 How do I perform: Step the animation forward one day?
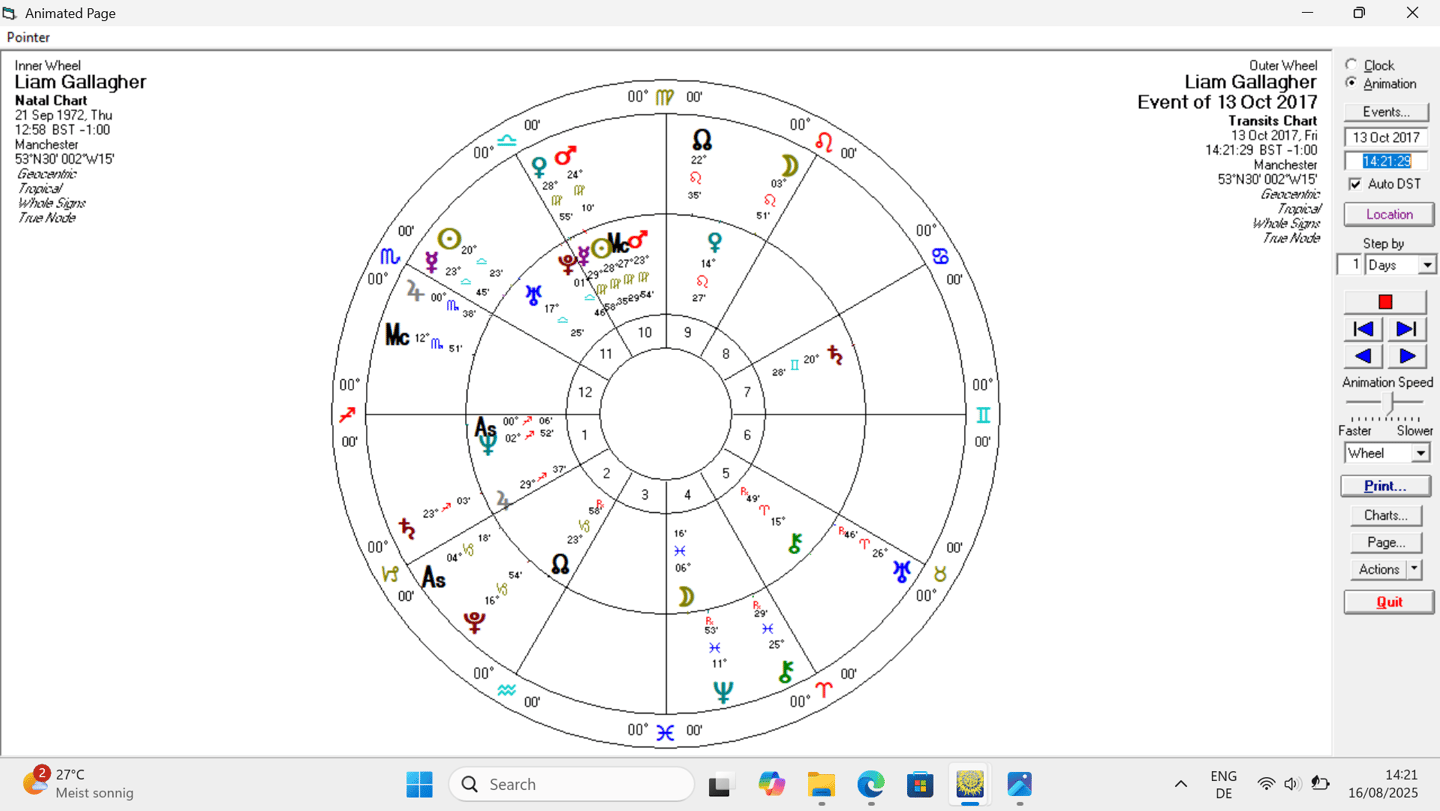(x=1407, y=355)
